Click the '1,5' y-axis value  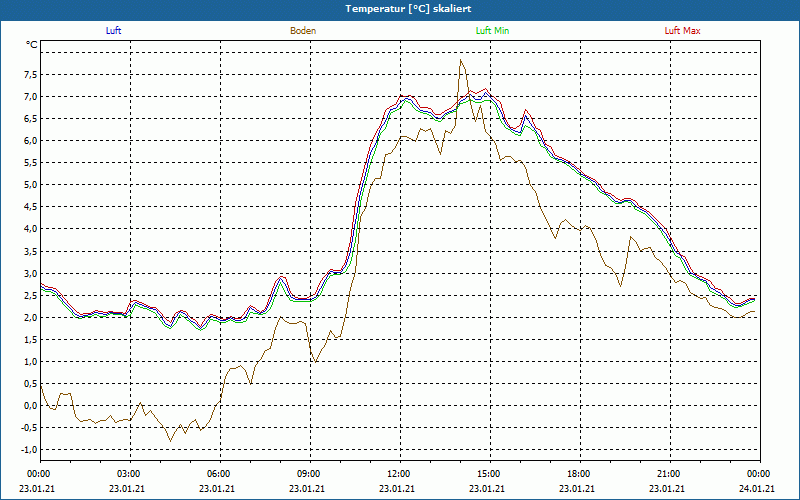click(x=30, y=340)
